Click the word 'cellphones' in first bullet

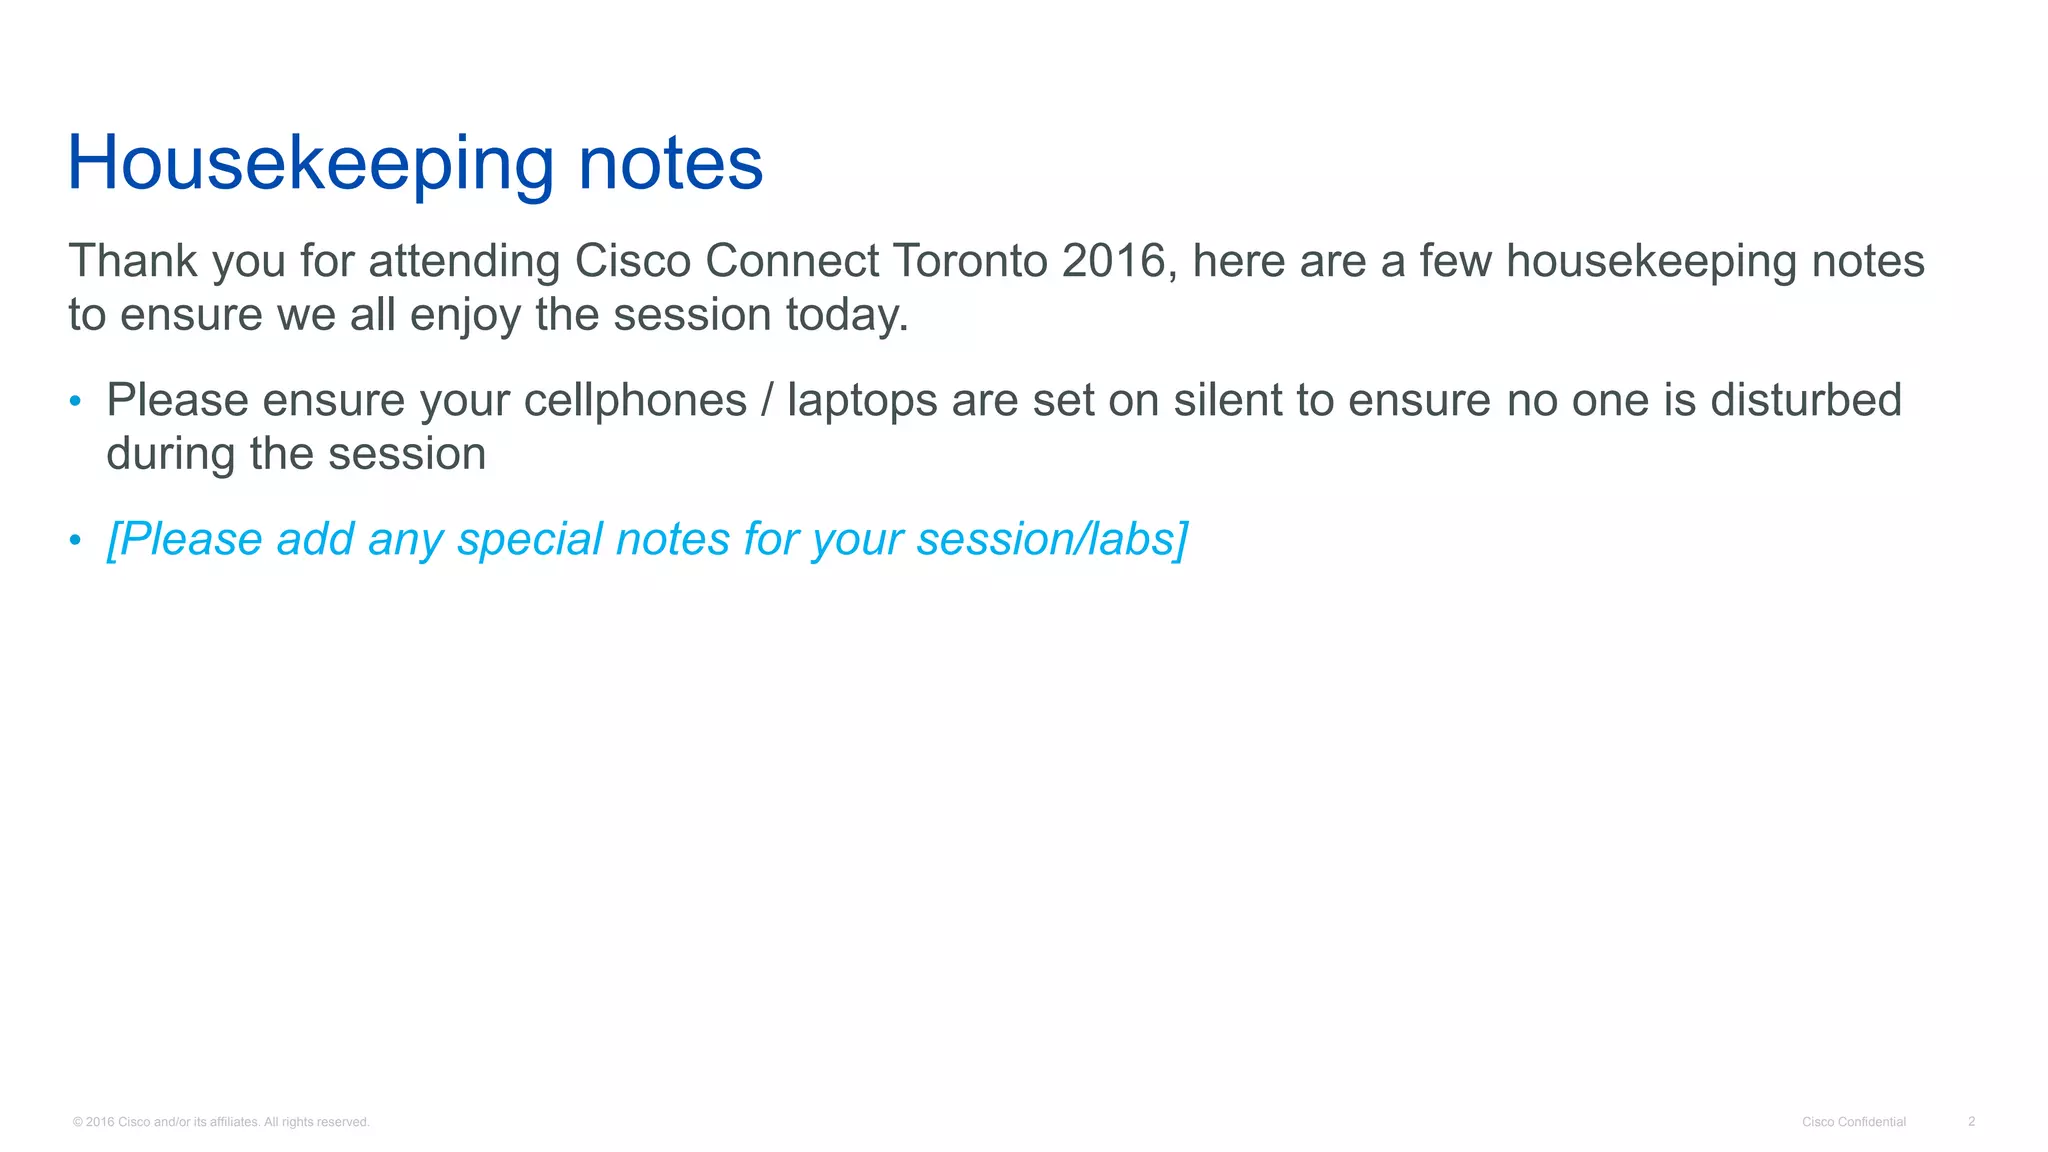(635, 401)
